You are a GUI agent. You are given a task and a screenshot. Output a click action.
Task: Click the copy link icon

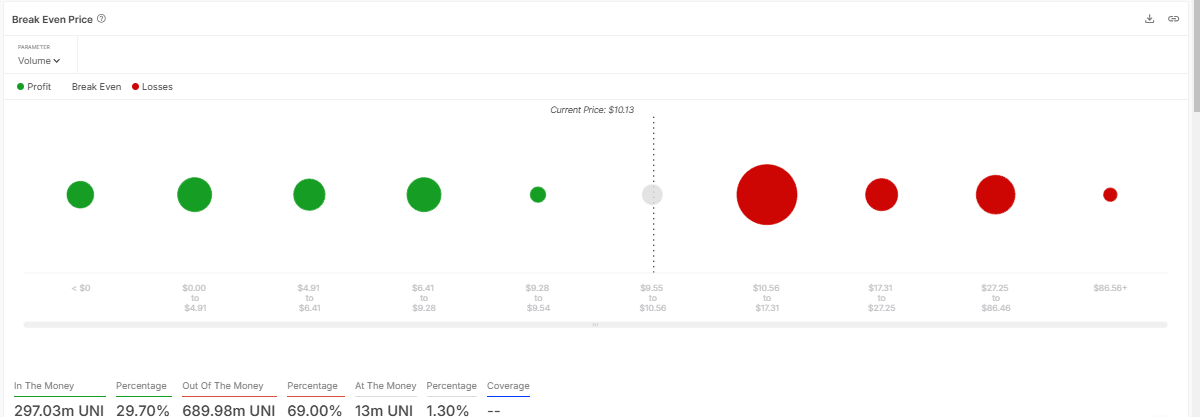[1173, 19]
